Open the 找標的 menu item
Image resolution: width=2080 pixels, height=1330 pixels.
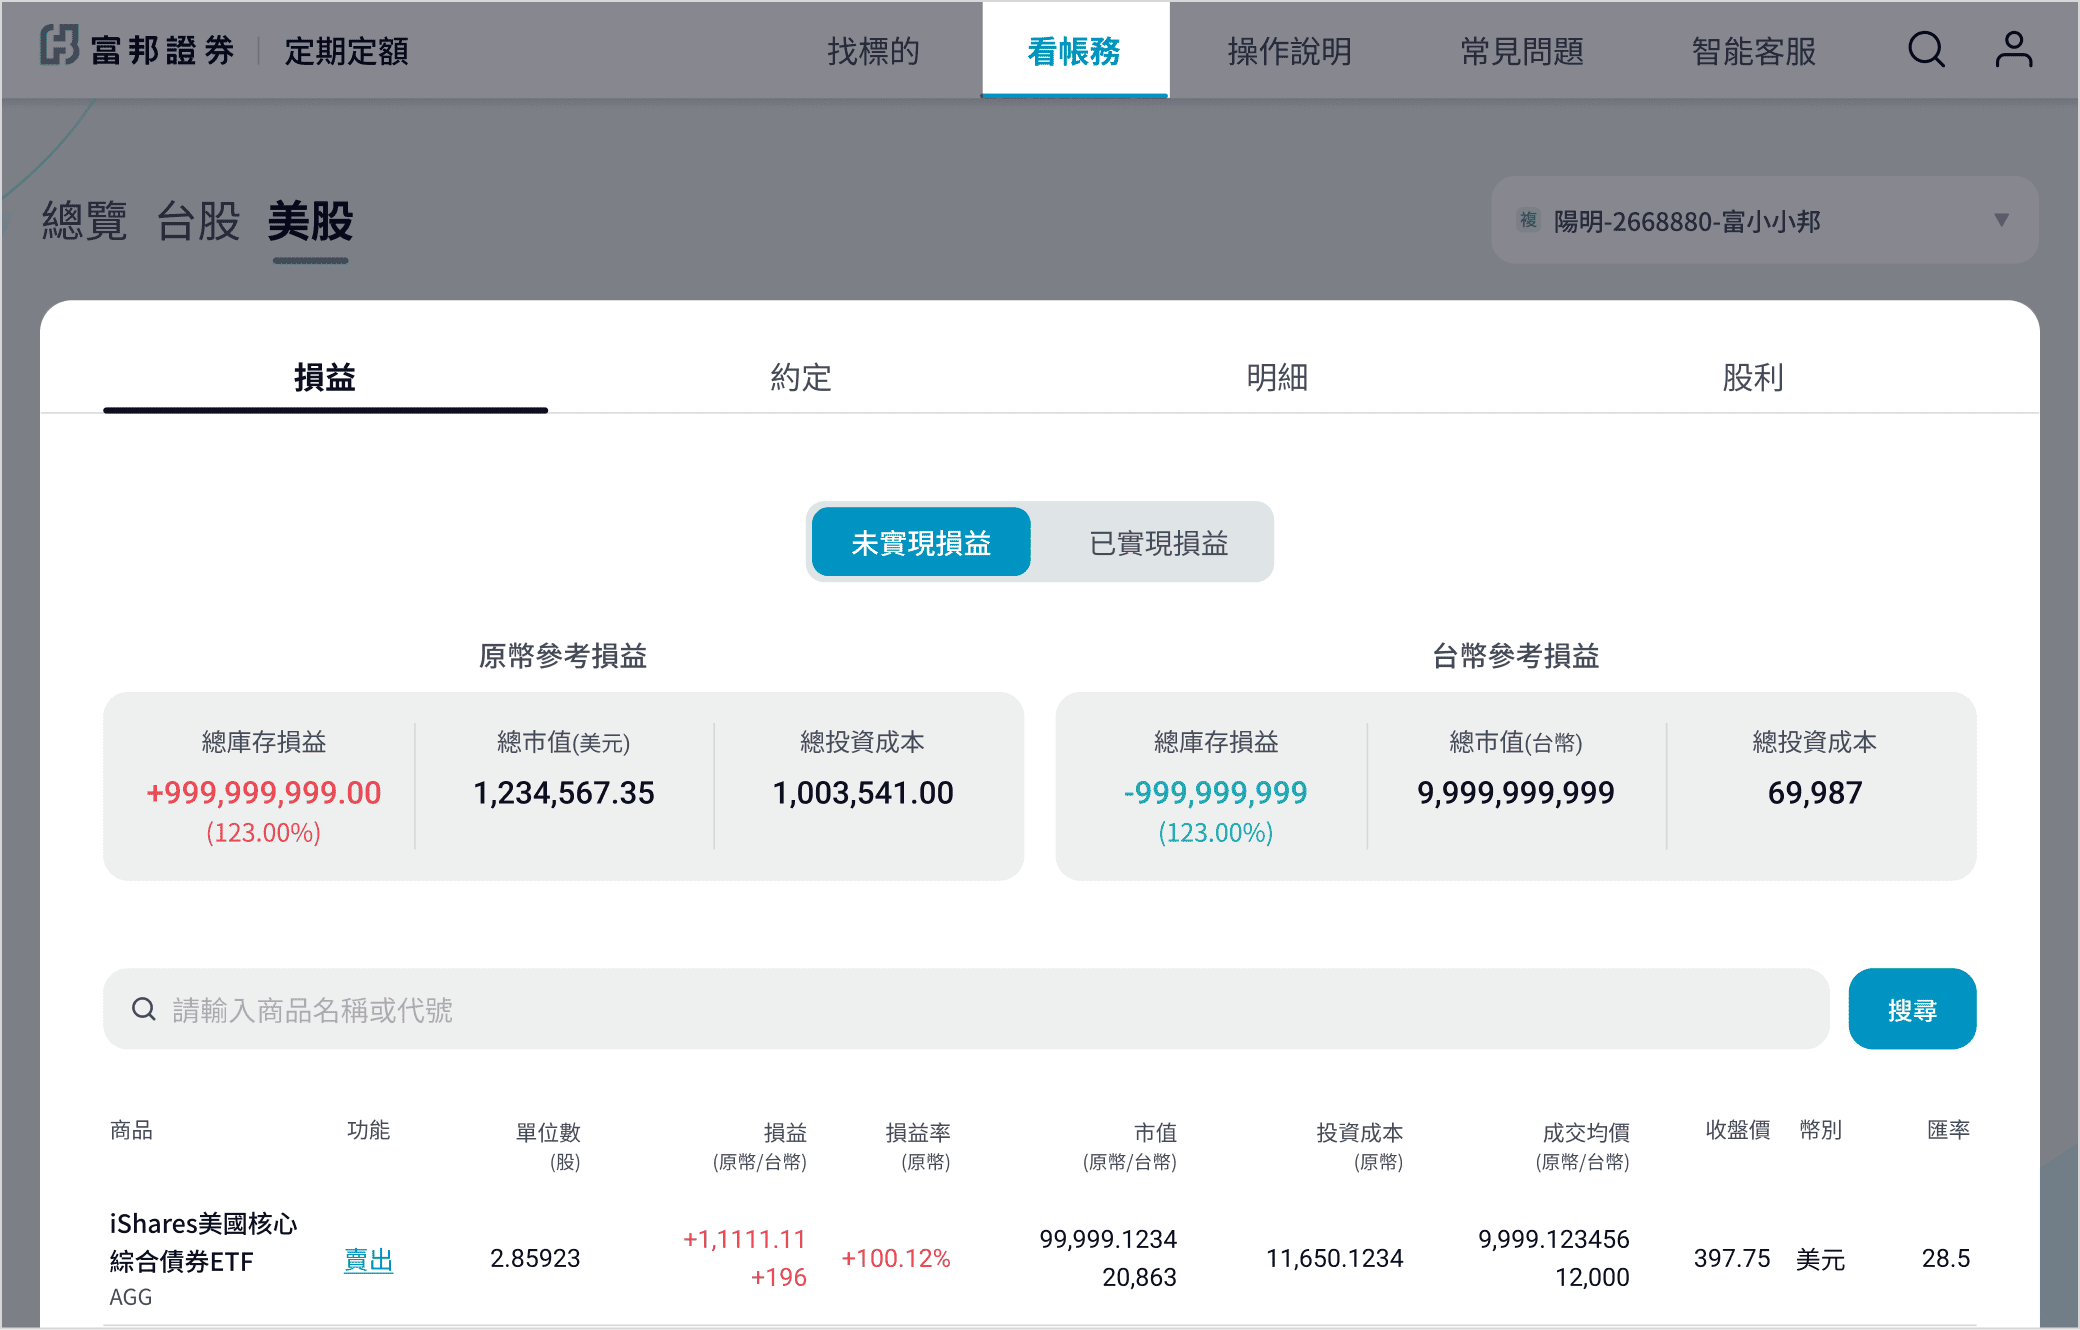click(873, 51)
